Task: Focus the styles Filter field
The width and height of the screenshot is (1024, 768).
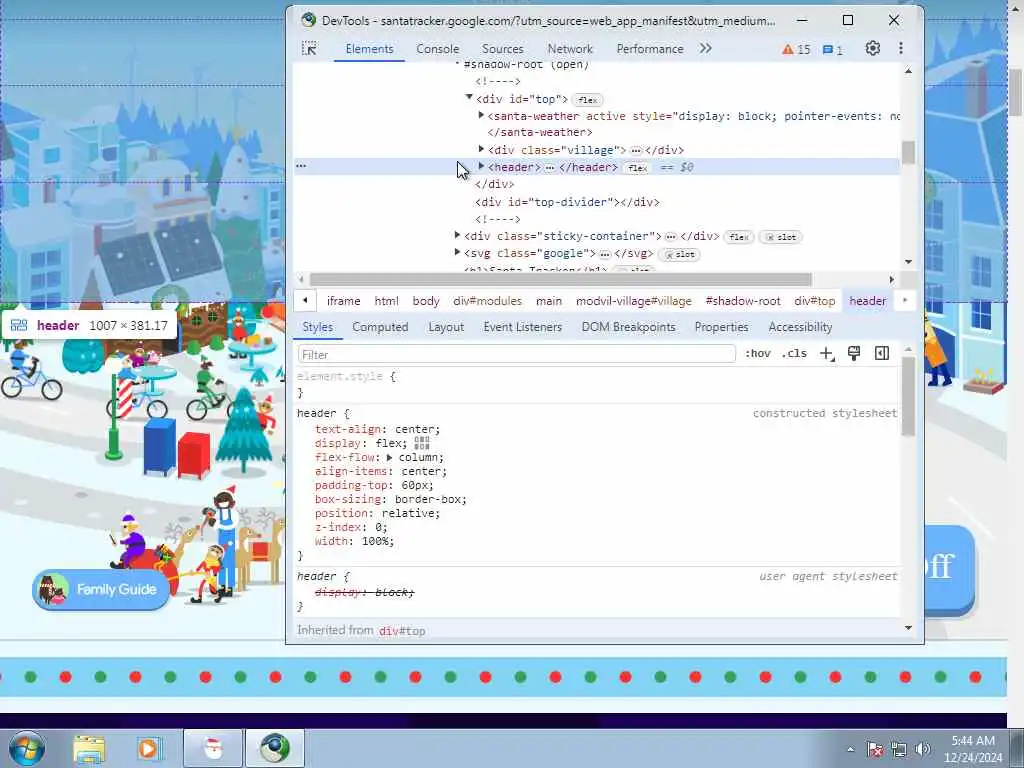Action: pos(517,354)
